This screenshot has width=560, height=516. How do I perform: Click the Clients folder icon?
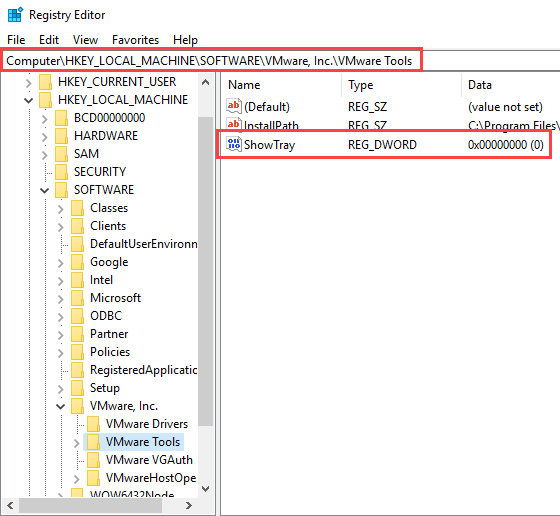coord(78,226)
